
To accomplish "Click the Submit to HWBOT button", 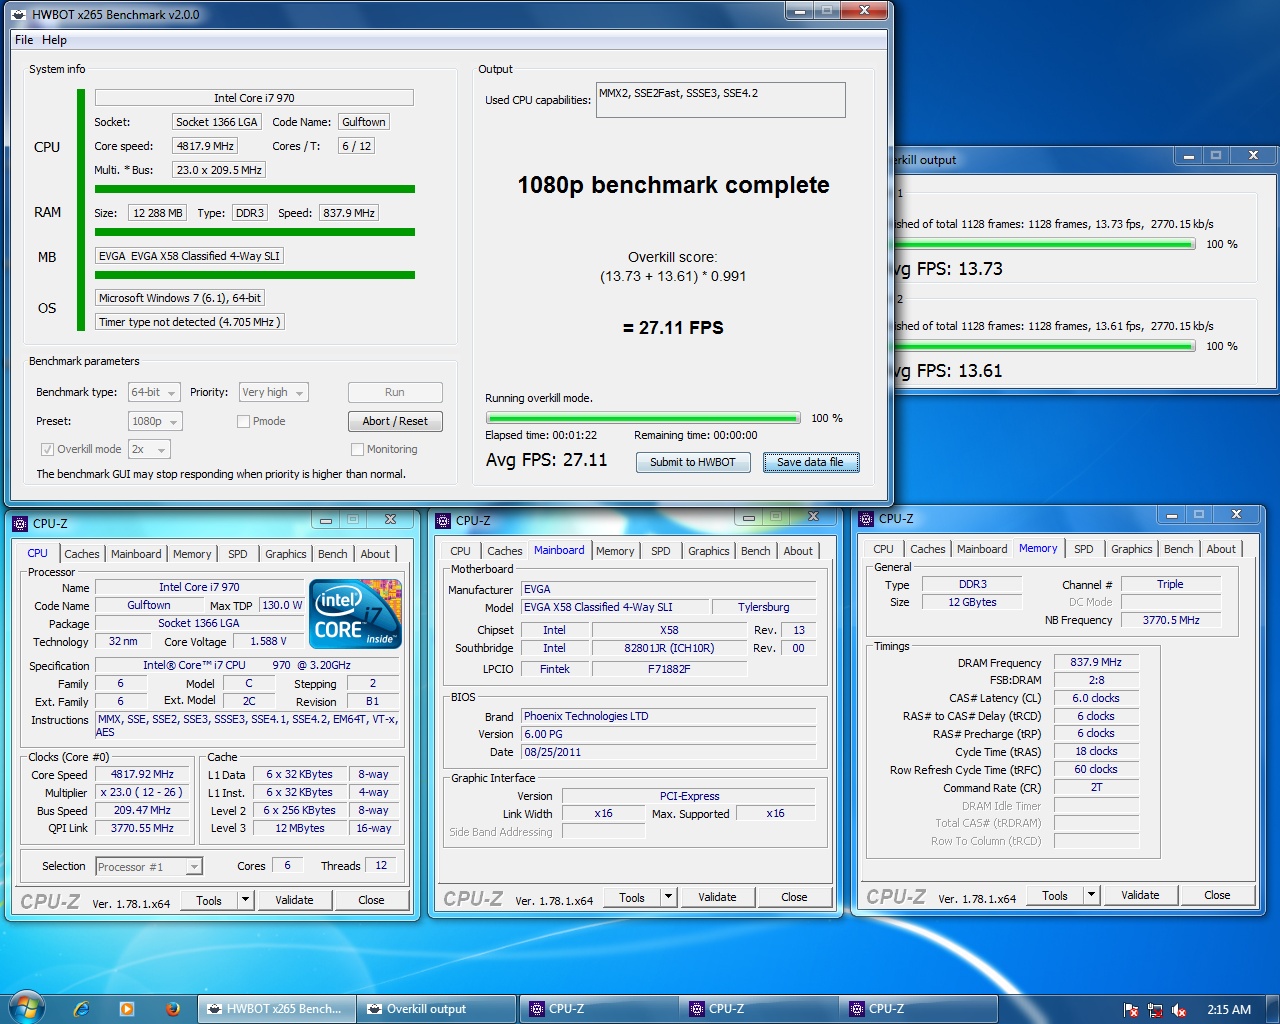I will (693, 462).
